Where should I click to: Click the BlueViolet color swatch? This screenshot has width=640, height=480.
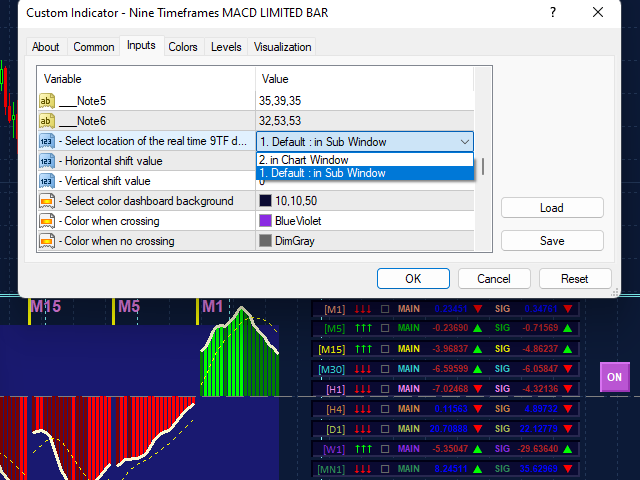tap(266, 221)
